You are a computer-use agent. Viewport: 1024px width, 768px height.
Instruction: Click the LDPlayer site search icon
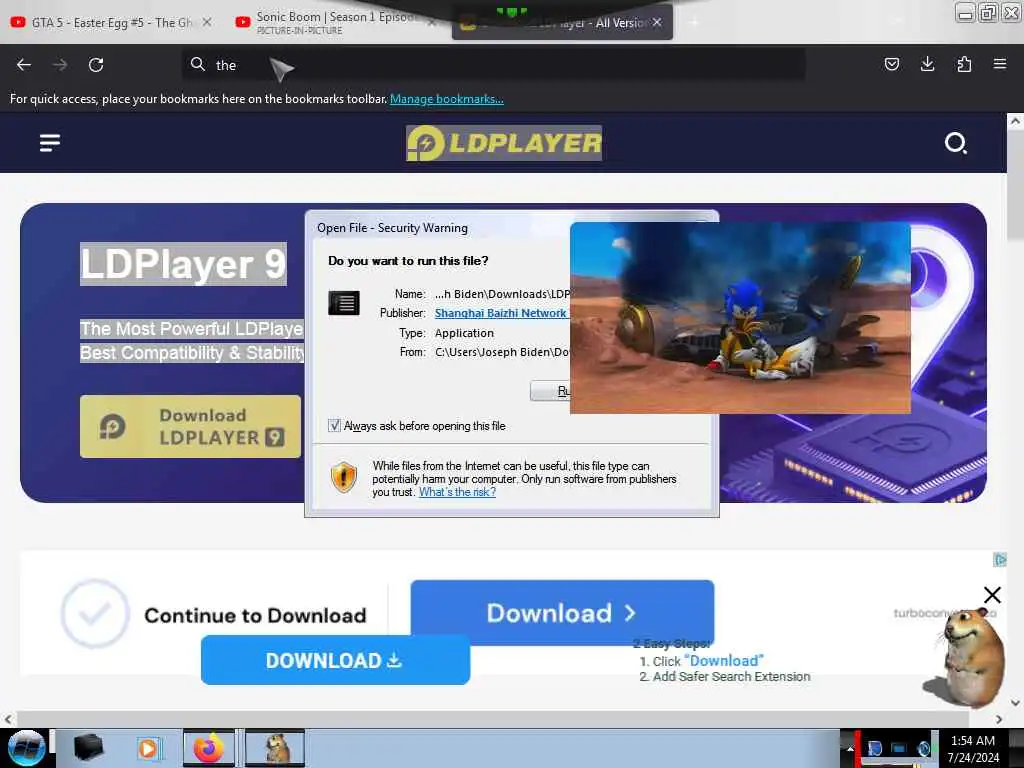[x=955, y=143]
